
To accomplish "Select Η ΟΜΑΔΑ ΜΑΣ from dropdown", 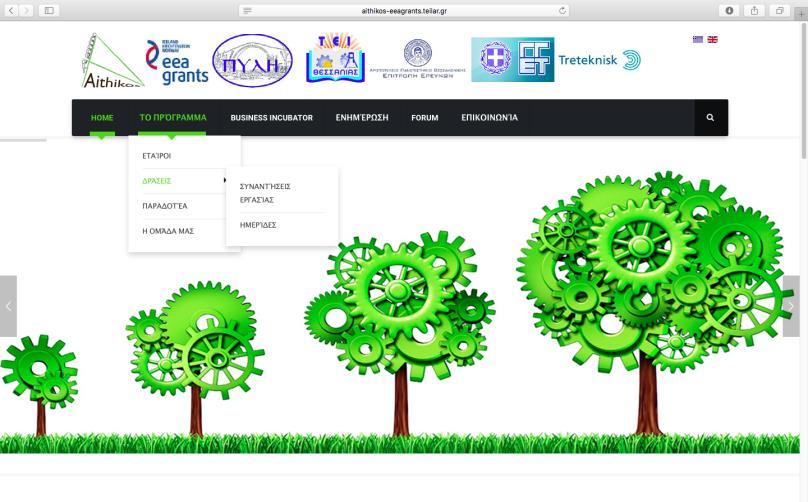I will (168, 231).
